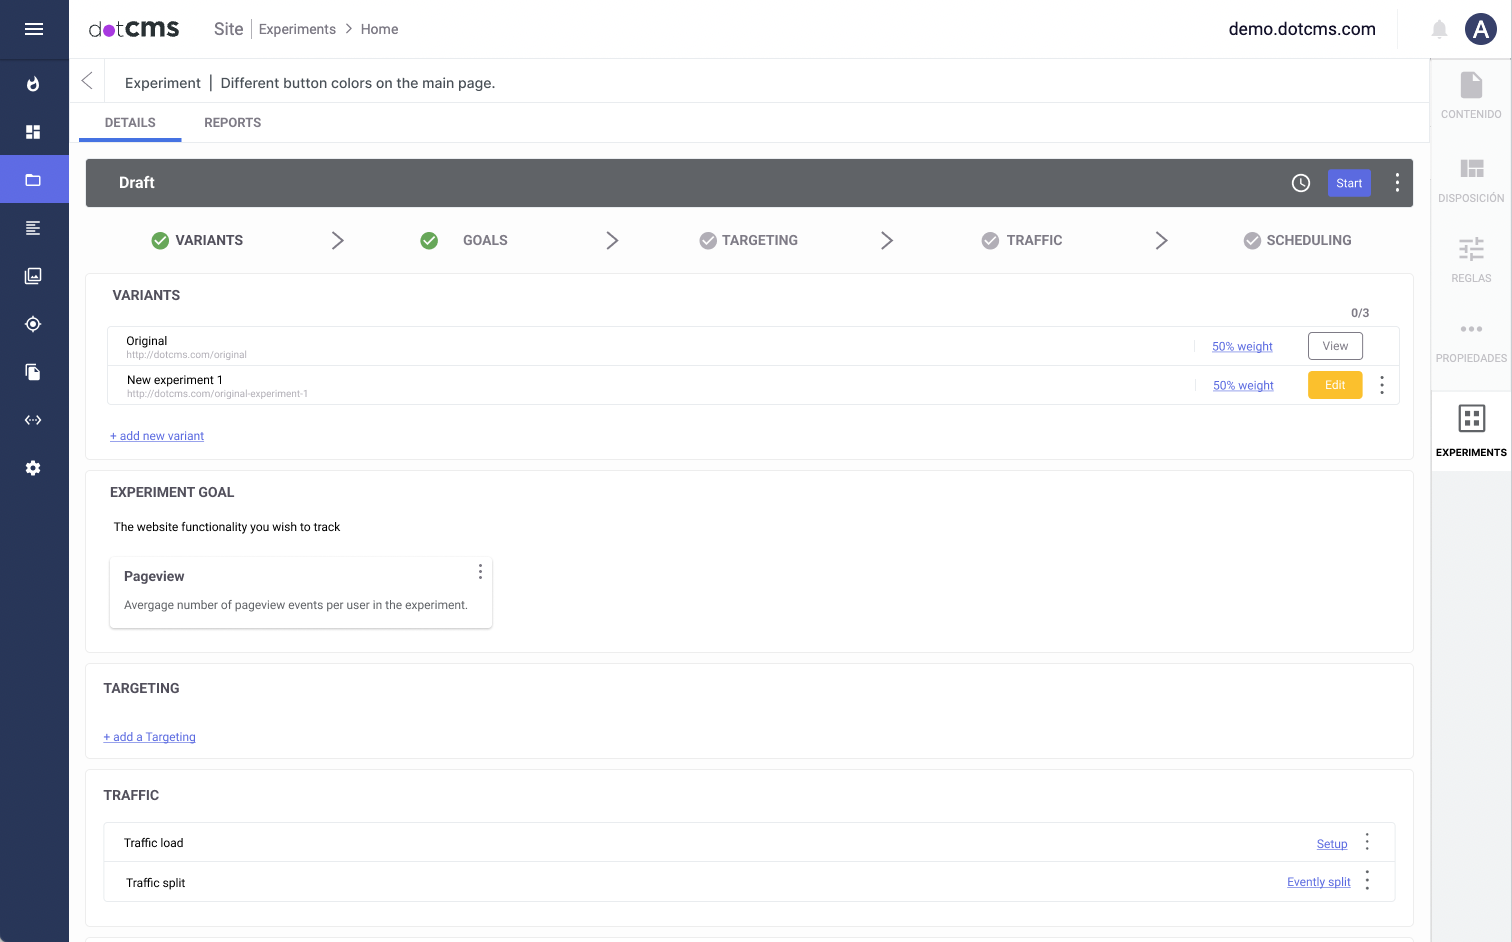Click the flame icon in sidebar
The height and width of the screenshot is (942, 1512).
pyautogui.click(x=33, y=84)
